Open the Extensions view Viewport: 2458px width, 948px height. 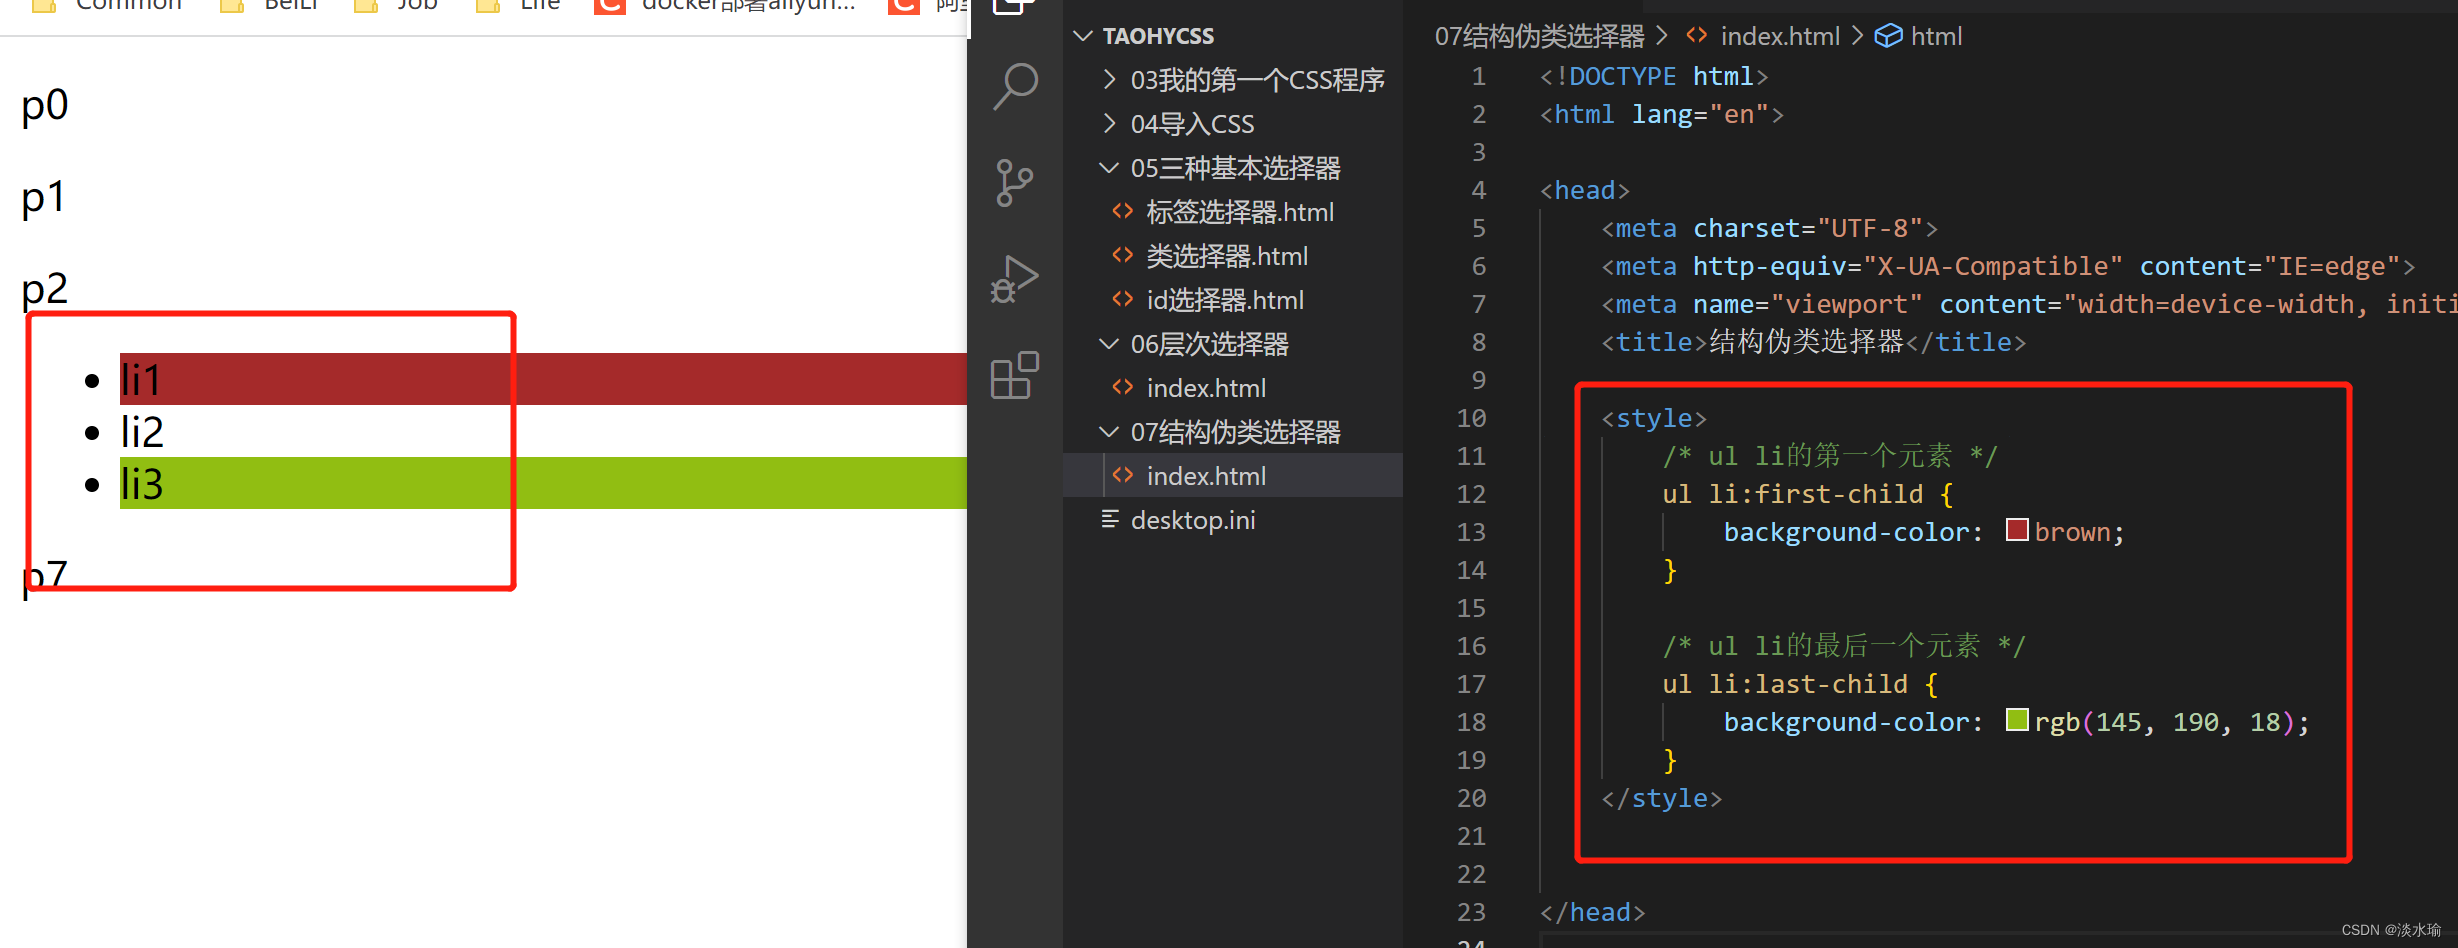click(1015, 375)
